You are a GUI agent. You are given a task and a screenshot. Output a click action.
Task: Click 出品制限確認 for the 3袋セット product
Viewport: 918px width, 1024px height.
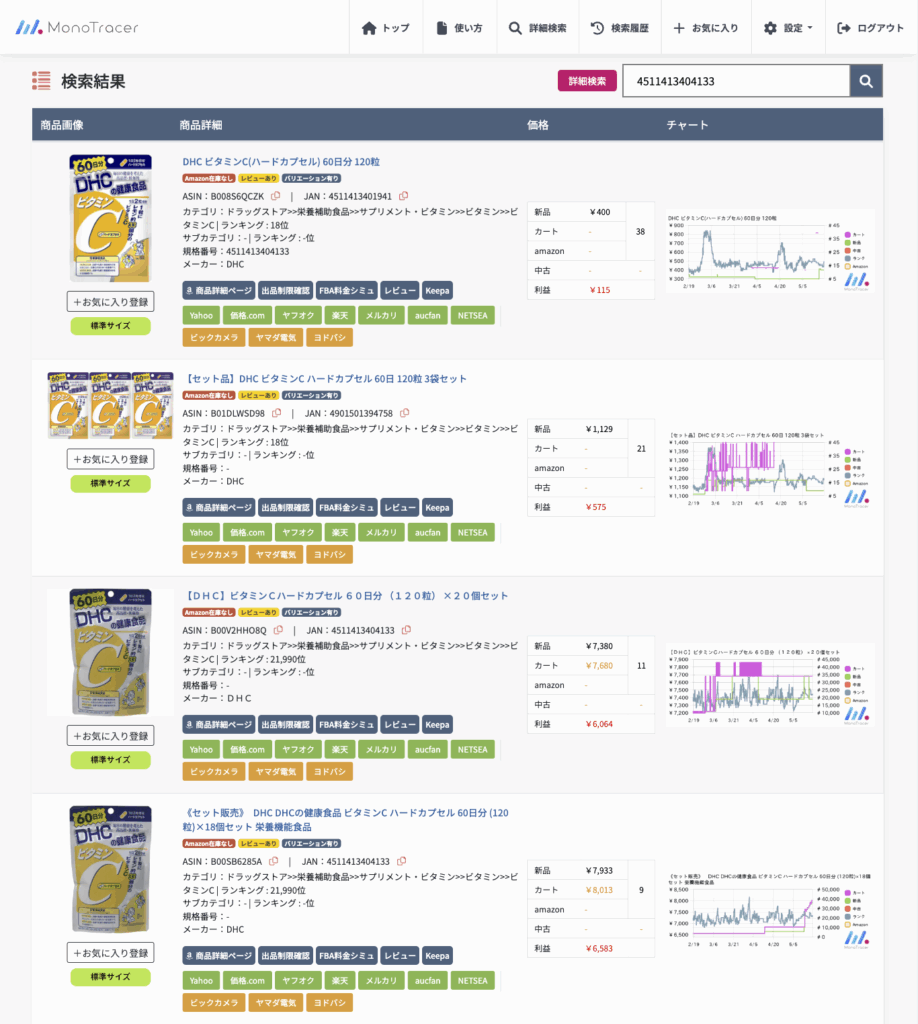point(285,507)
